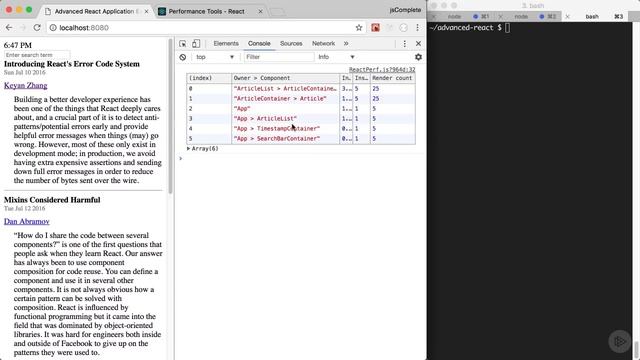This screenshot has height=360, width=640.
Task: Click the play button overlay
Action: tap(620, 341)
